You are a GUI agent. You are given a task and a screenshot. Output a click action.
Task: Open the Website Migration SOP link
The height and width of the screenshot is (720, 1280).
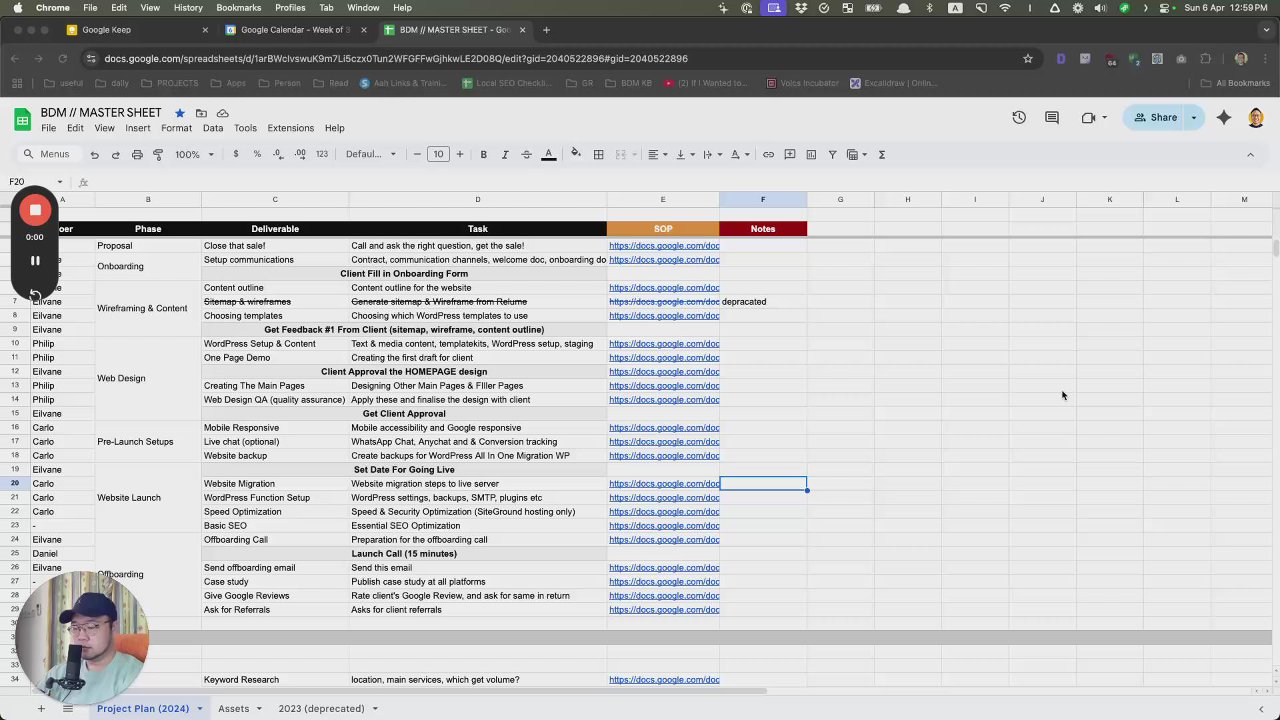663,484
